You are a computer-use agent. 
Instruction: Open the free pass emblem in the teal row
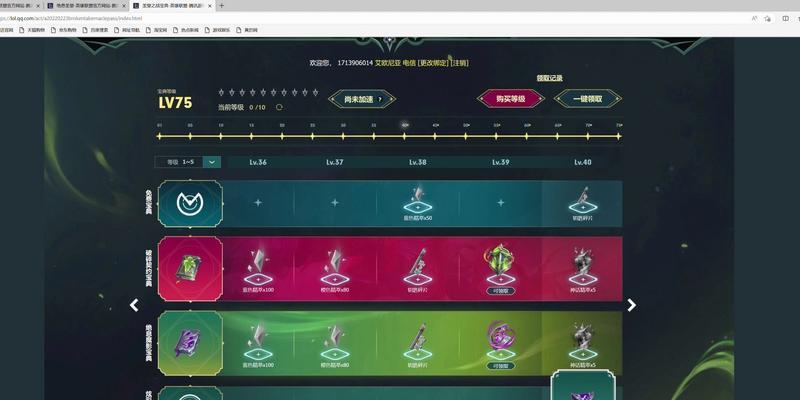[190, 203]
